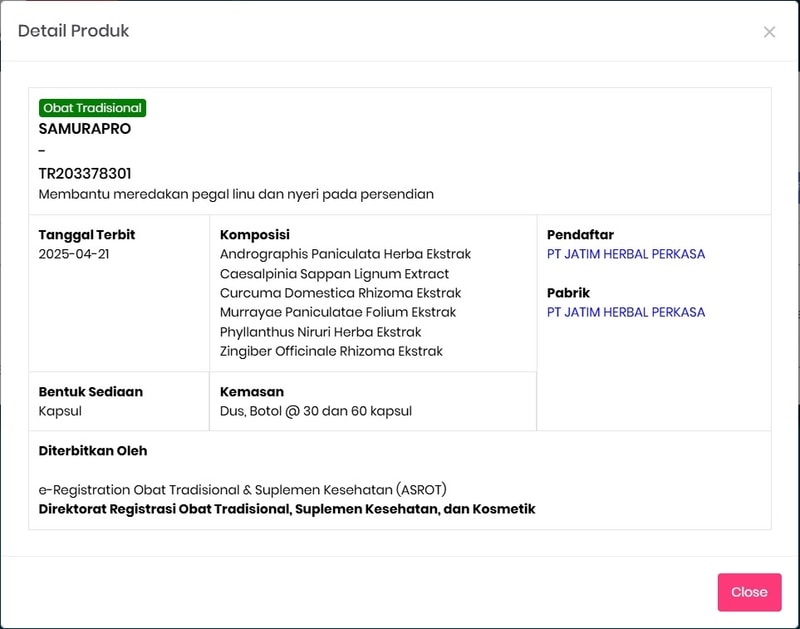Click the packaging text Dus, Botol @ 30
This screenshot has height=629, width=800.
pyautogui.click(x=315, y=411)
